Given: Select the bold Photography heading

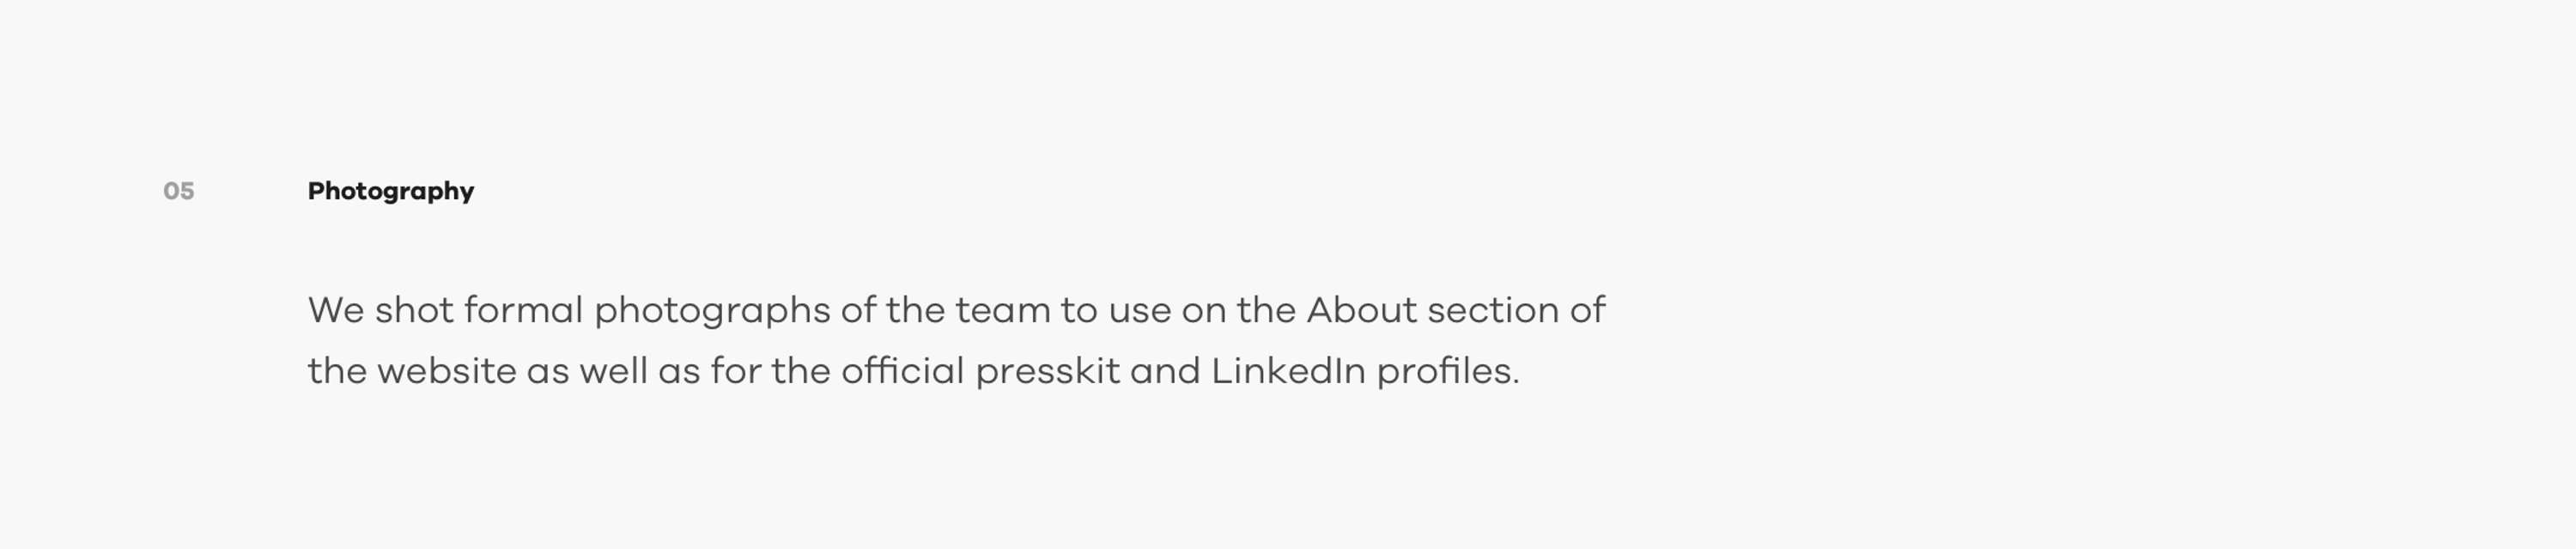Looking at the screenshot, I should click(391, 192).
